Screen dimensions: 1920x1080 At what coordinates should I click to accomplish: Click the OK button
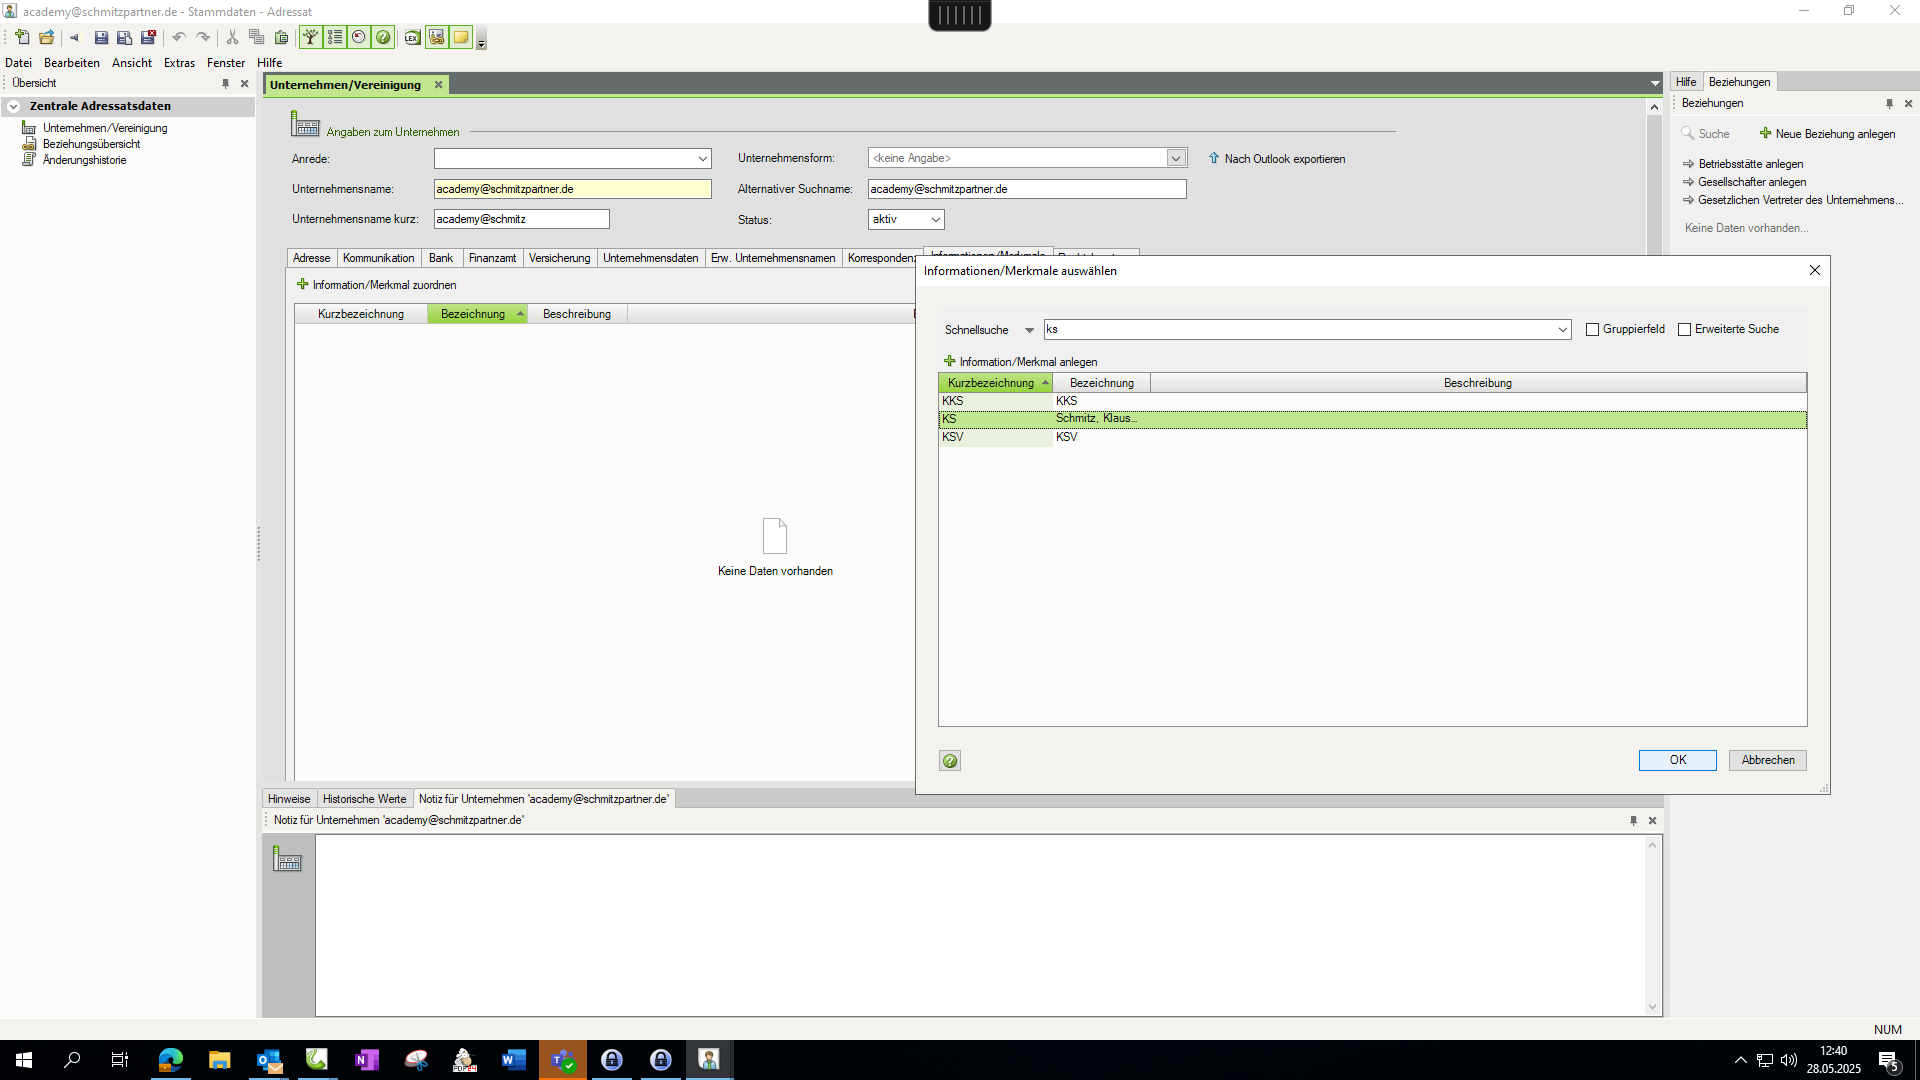point(1677,760)
